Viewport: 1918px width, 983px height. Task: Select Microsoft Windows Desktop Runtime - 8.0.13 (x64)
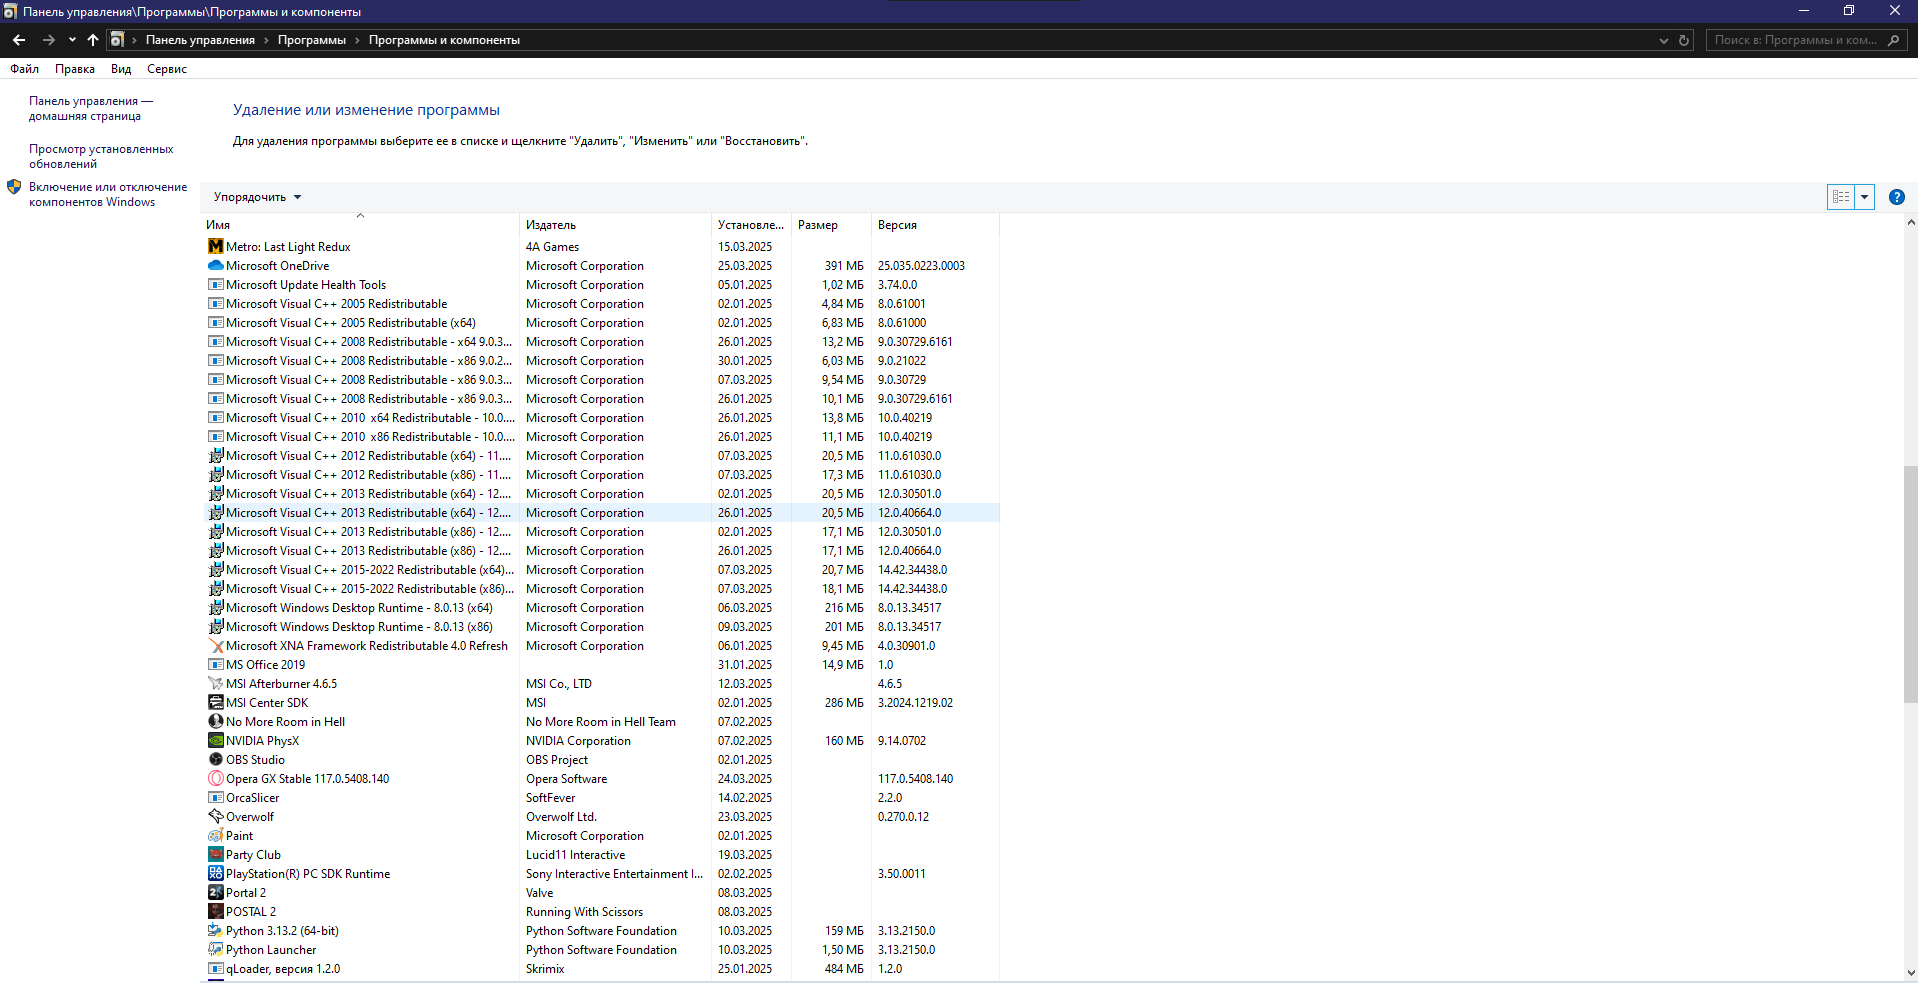tap(602, 608)
